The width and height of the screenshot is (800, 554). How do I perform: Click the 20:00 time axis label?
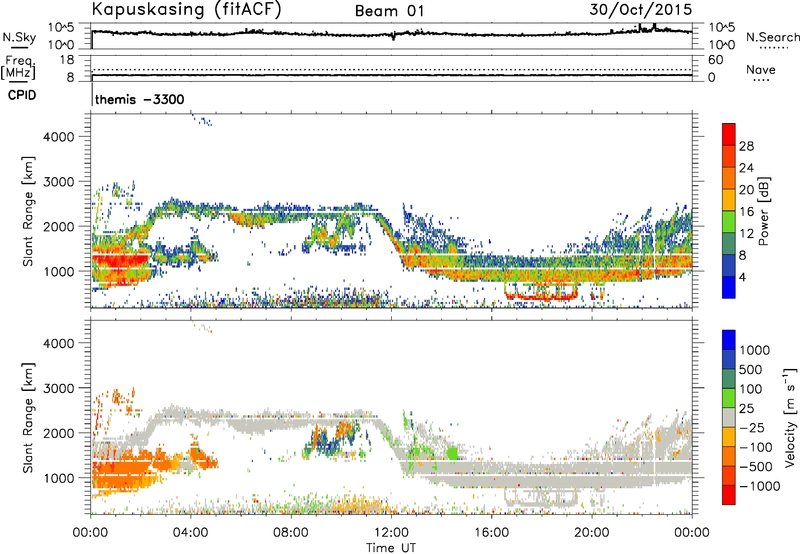[592, 533]
